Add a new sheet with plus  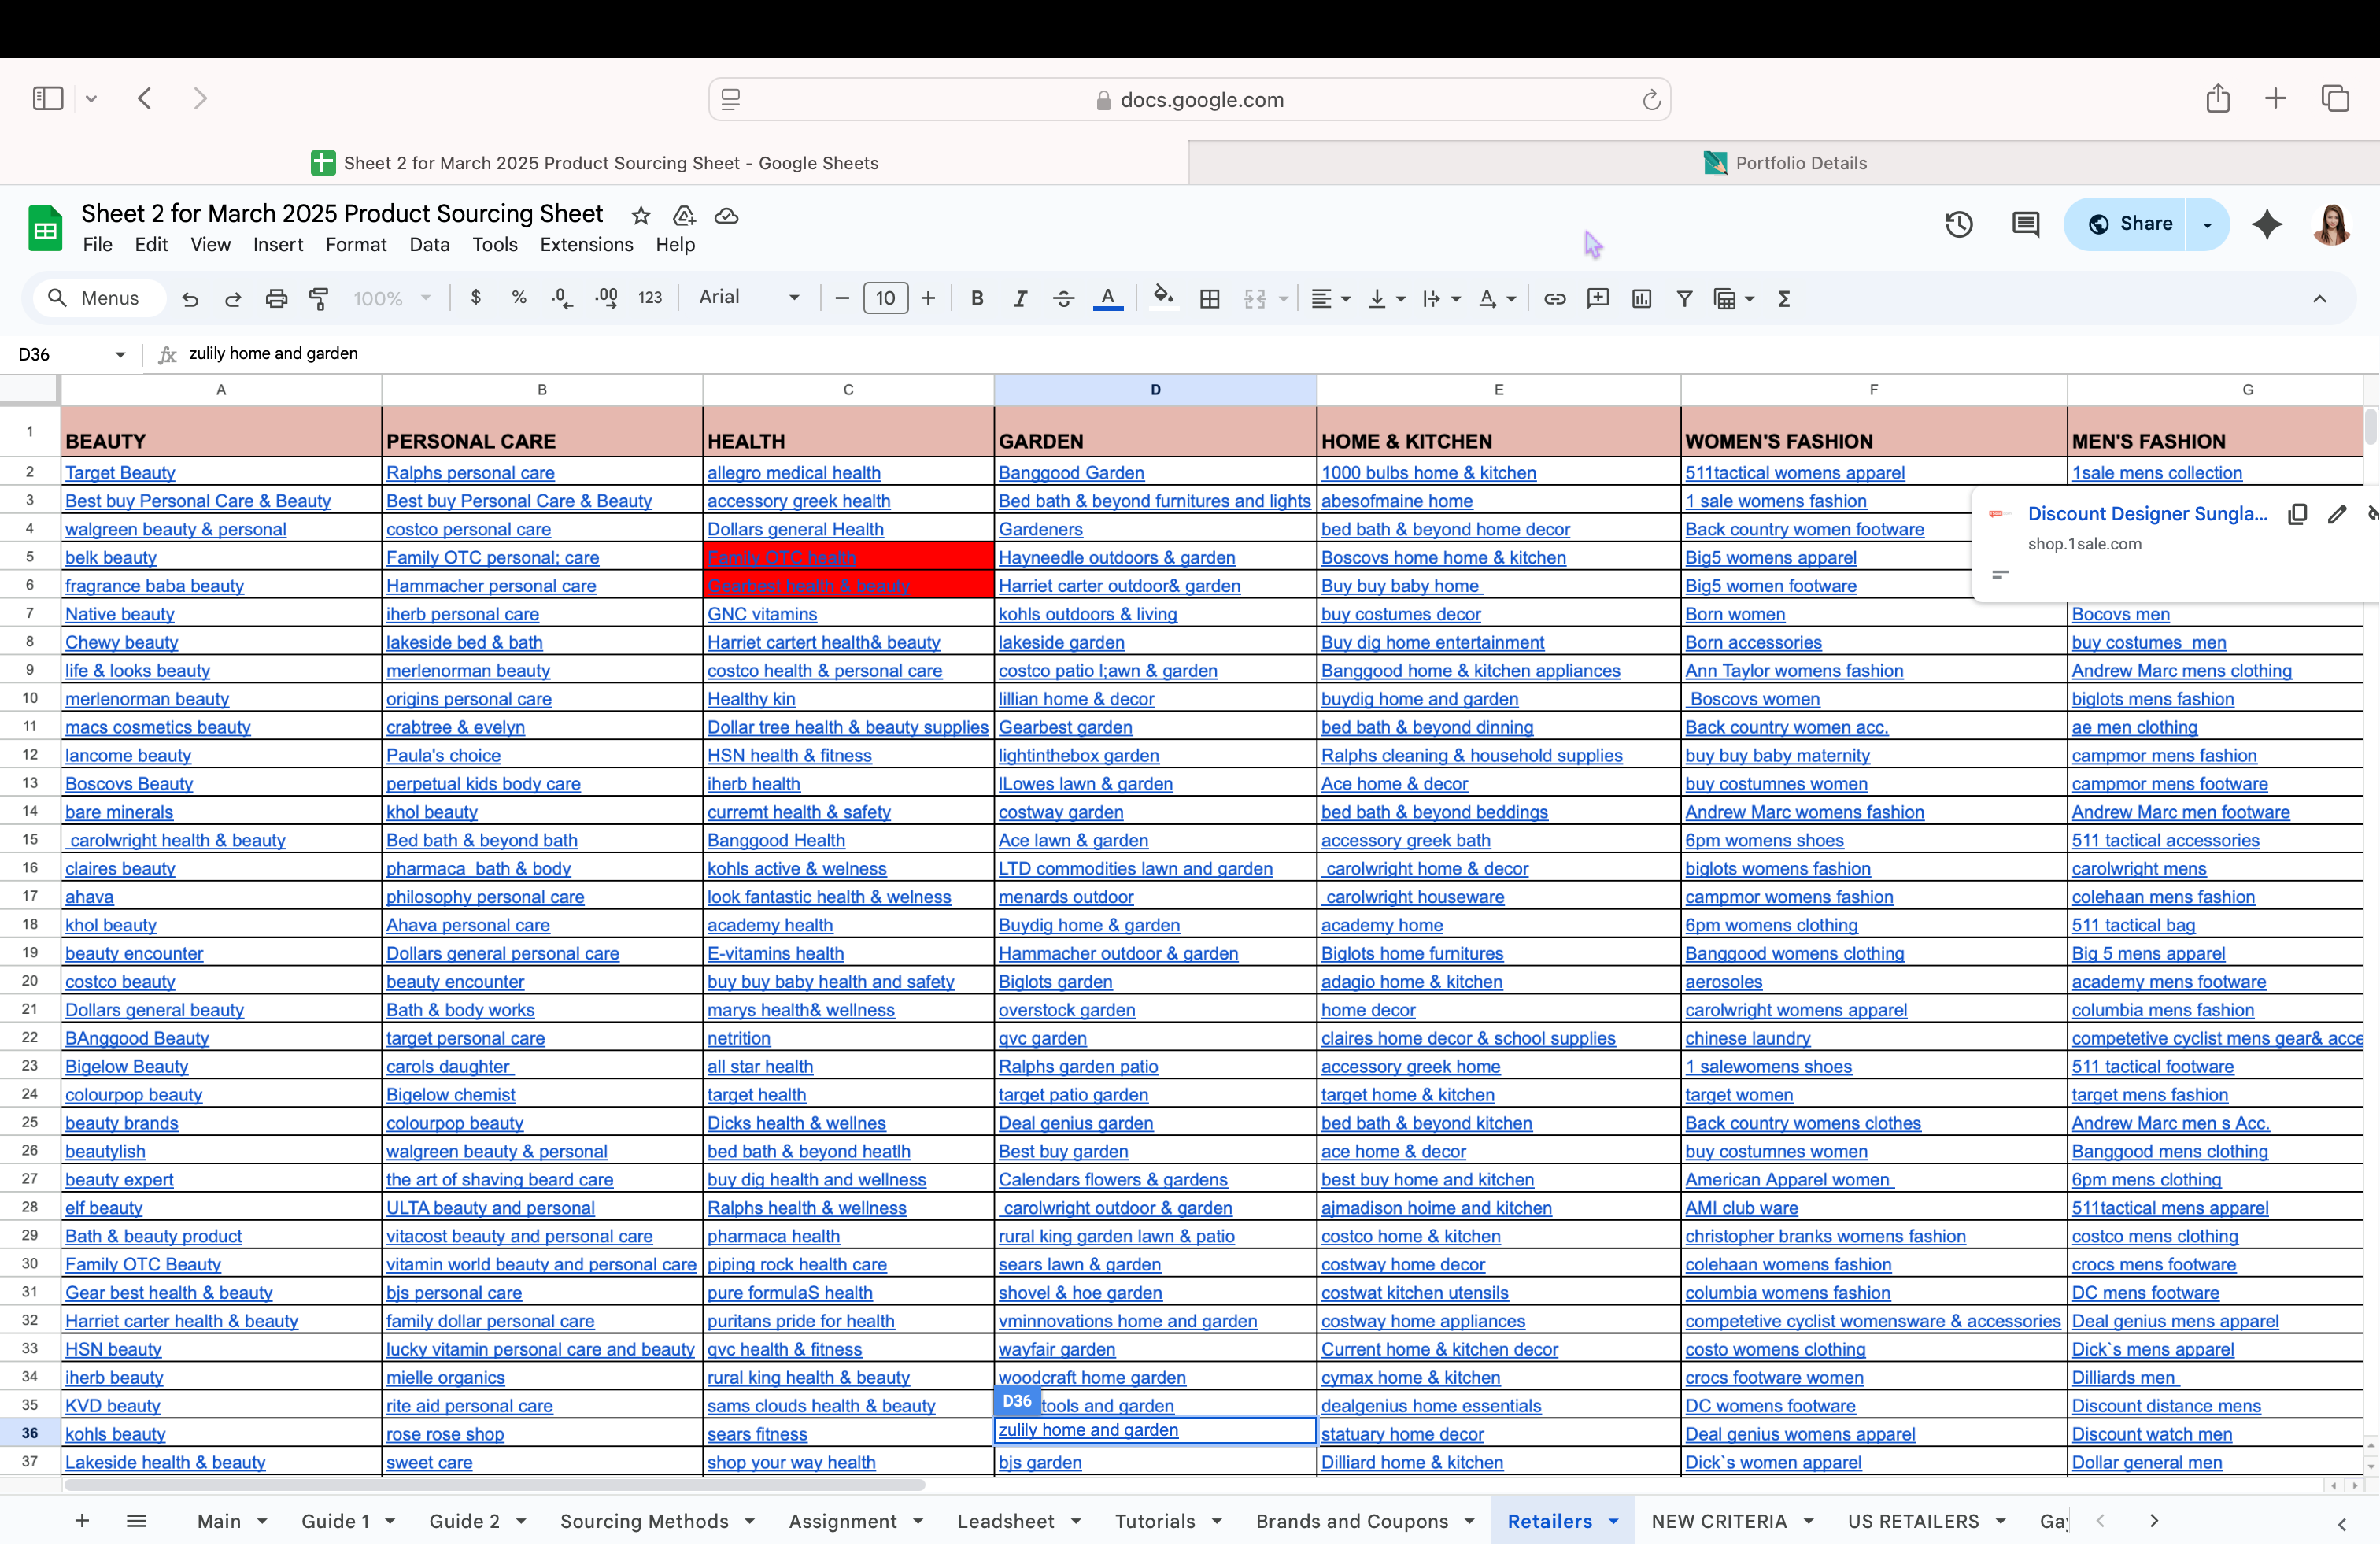(x=82, y=1521)
